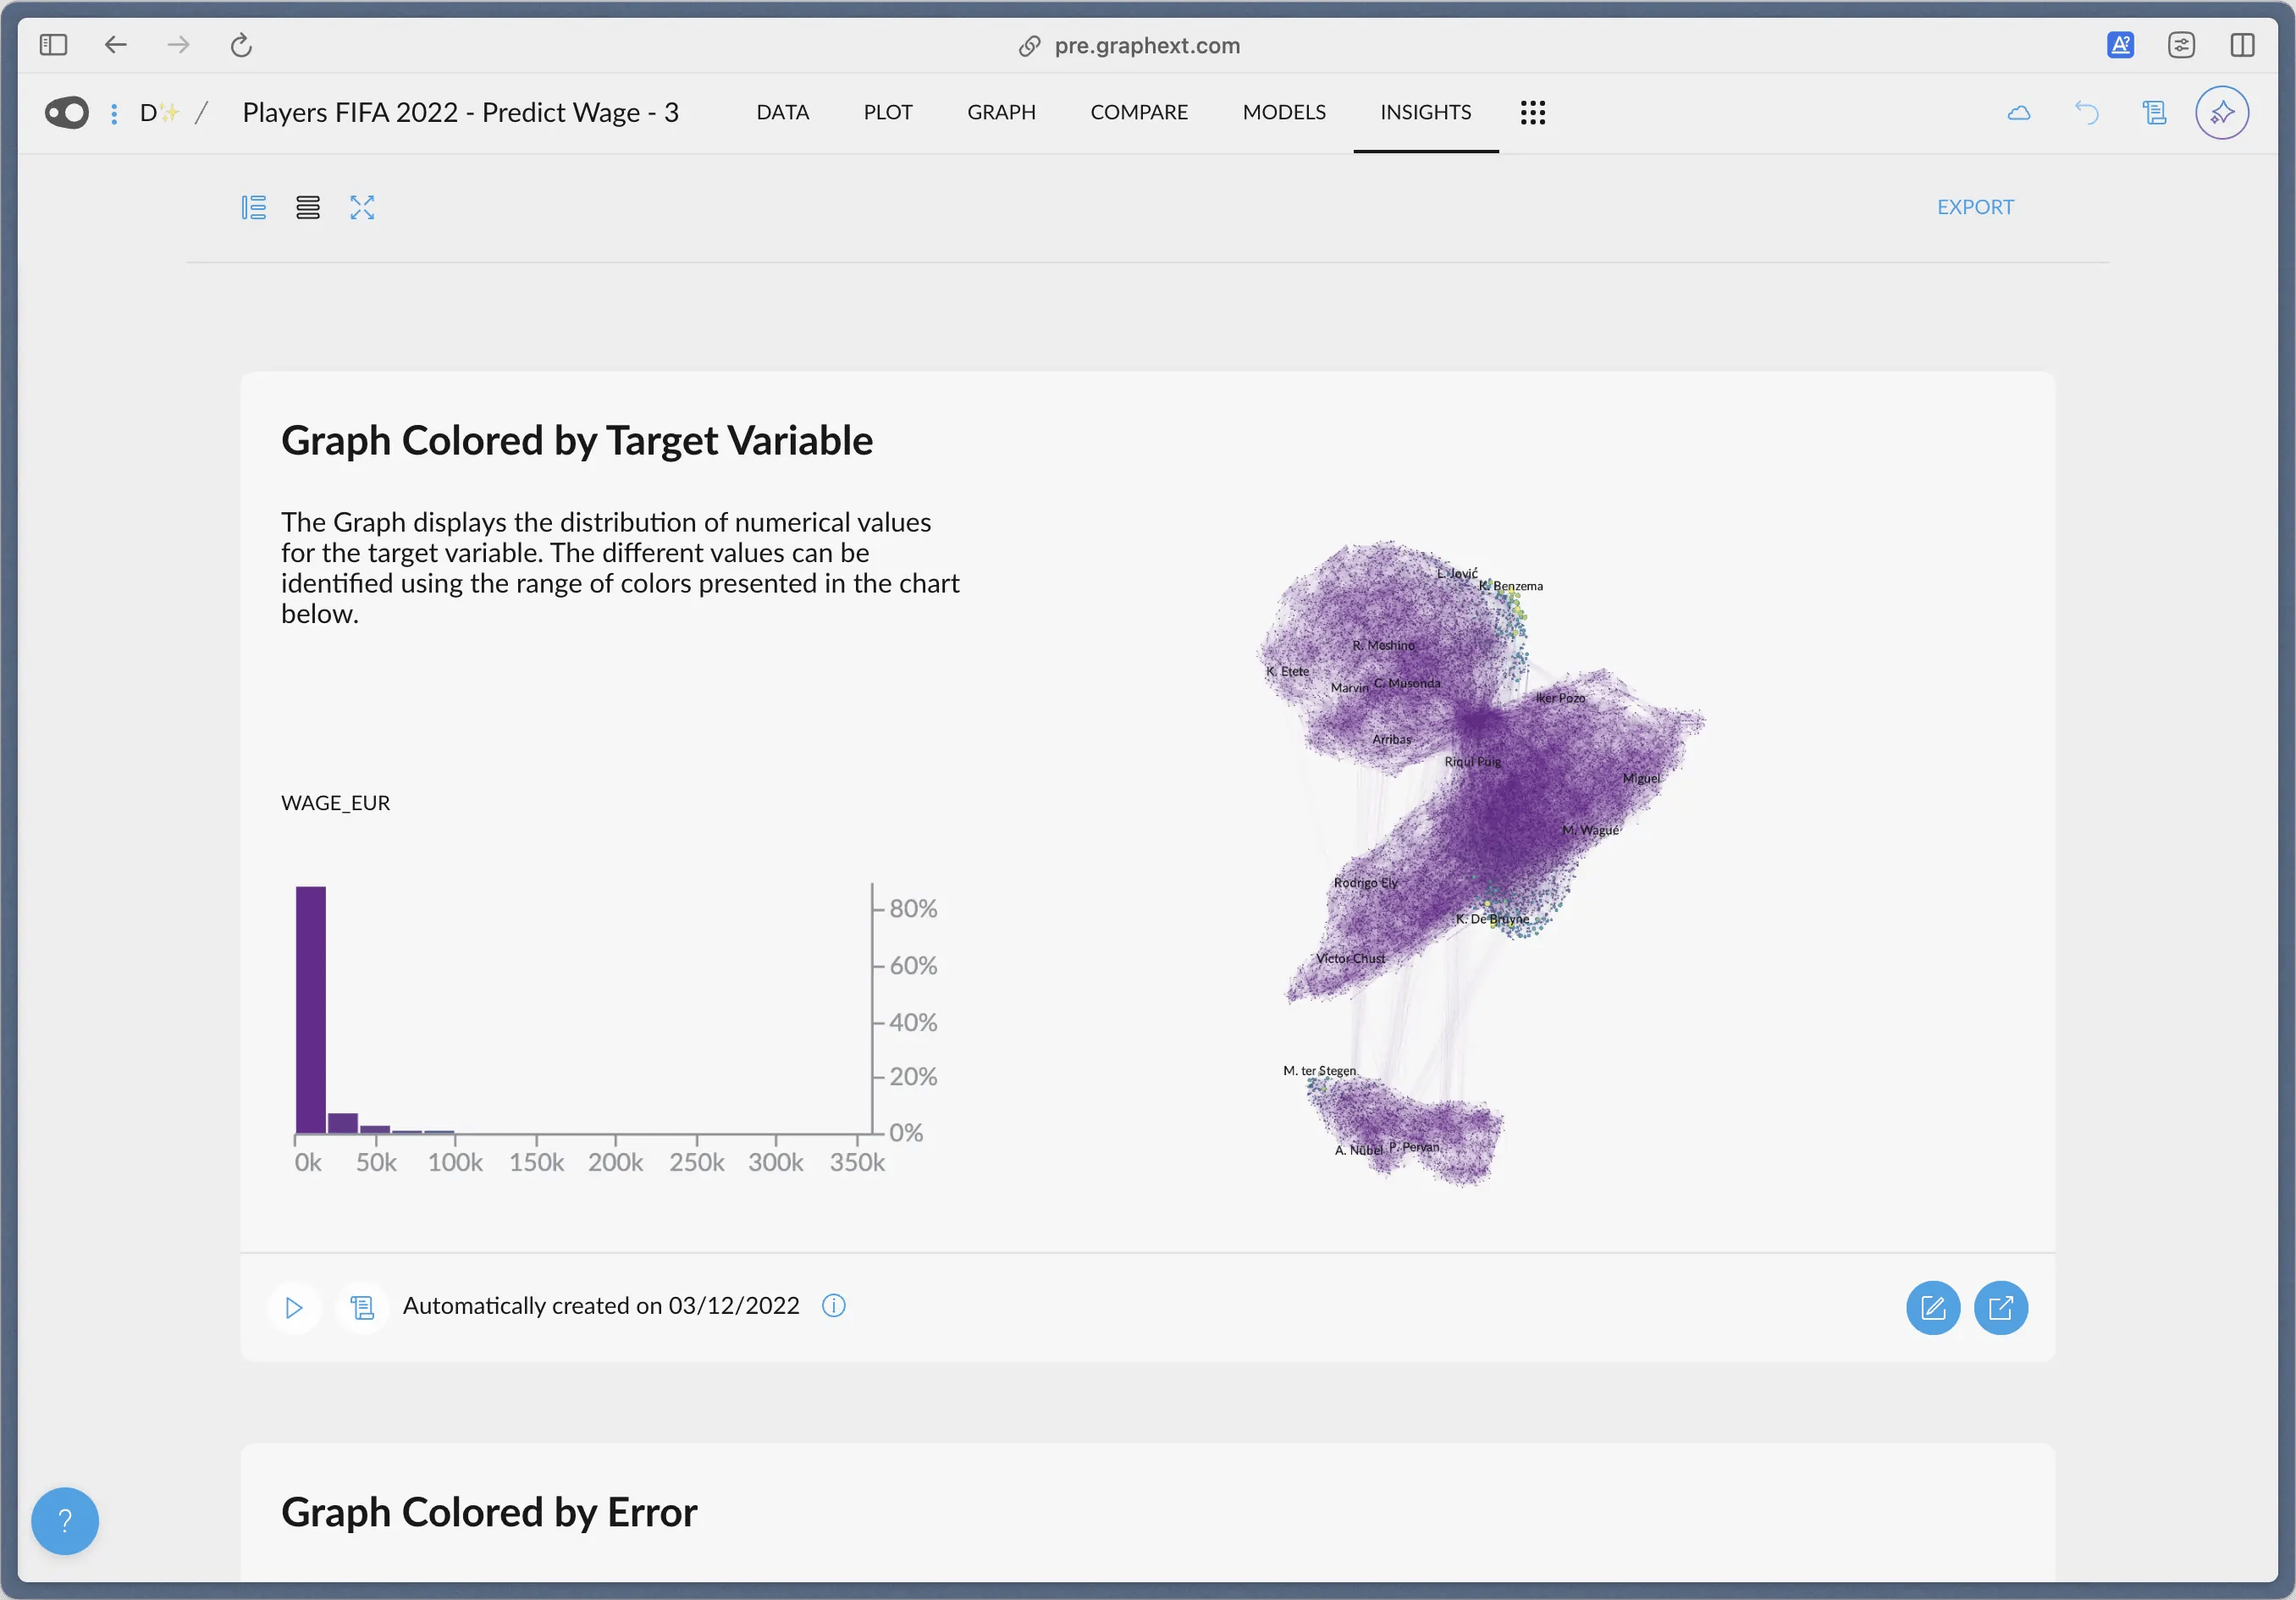
Task: Click the tallest WAGE_EUR histogram bar
Action: [311, 1010]
